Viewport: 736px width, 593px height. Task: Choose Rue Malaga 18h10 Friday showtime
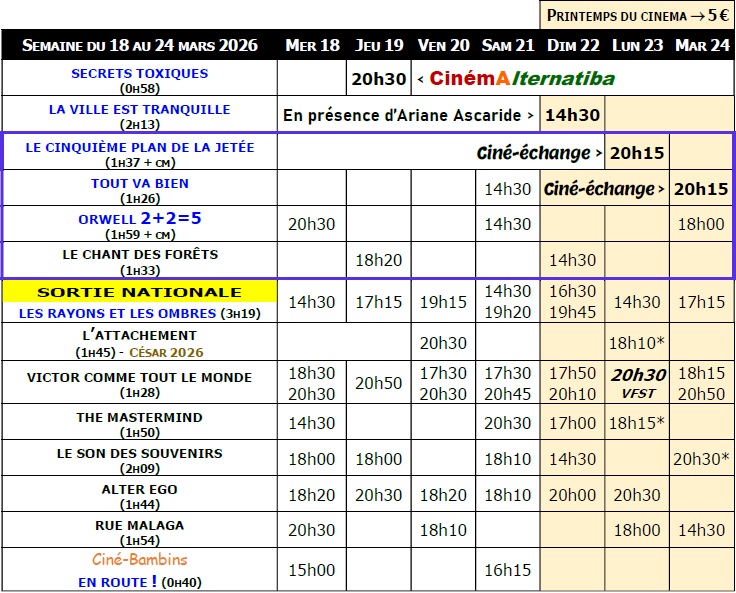tap(443, 531)
